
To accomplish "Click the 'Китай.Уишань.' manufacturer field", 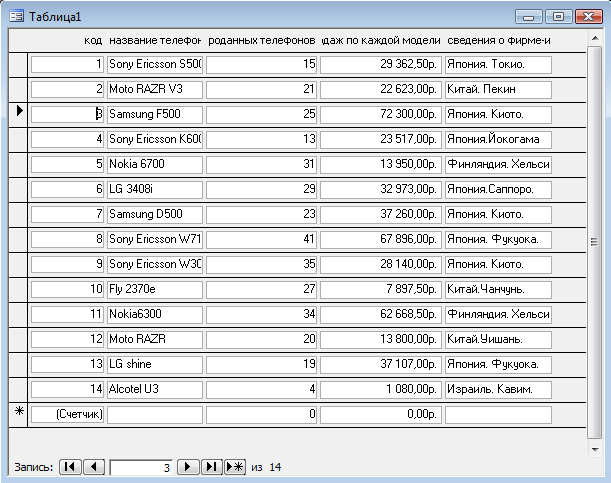I will tap(498, 339).
